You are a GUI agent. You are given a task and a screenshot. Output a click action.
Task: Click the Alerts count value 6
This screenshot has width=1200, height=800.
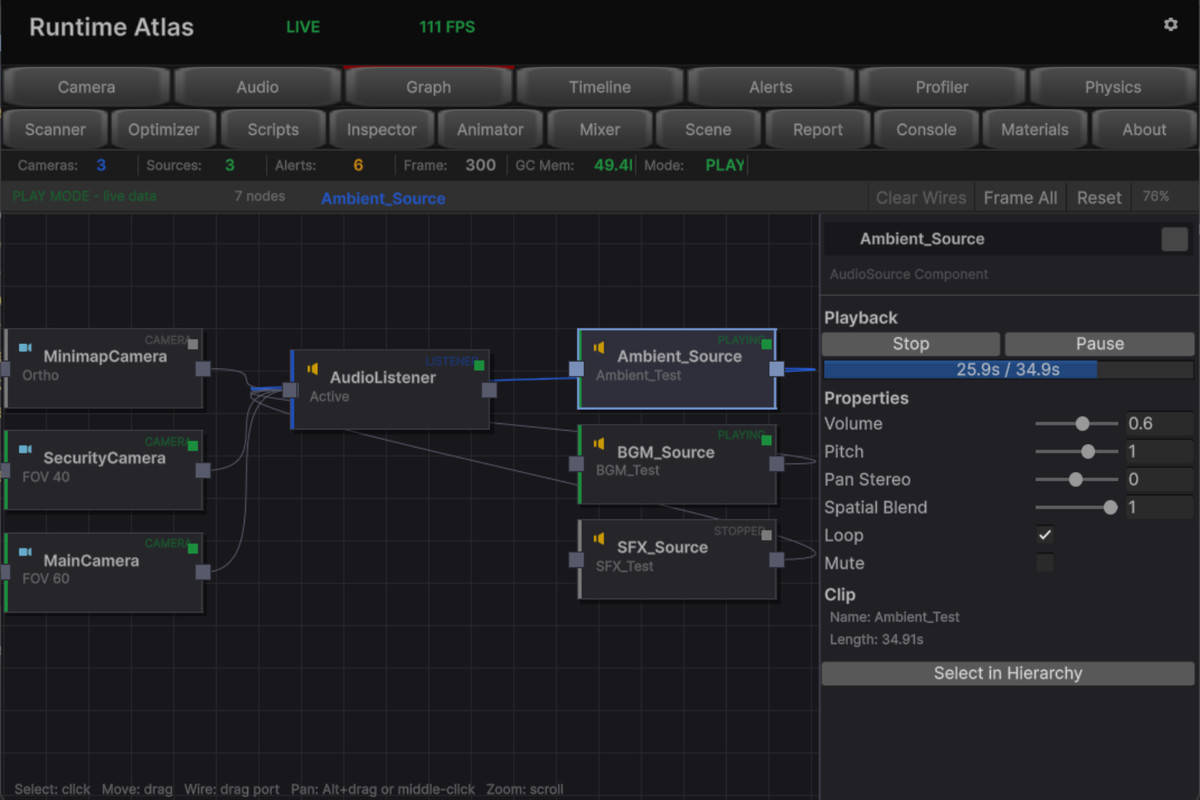[x=358, y=165]
